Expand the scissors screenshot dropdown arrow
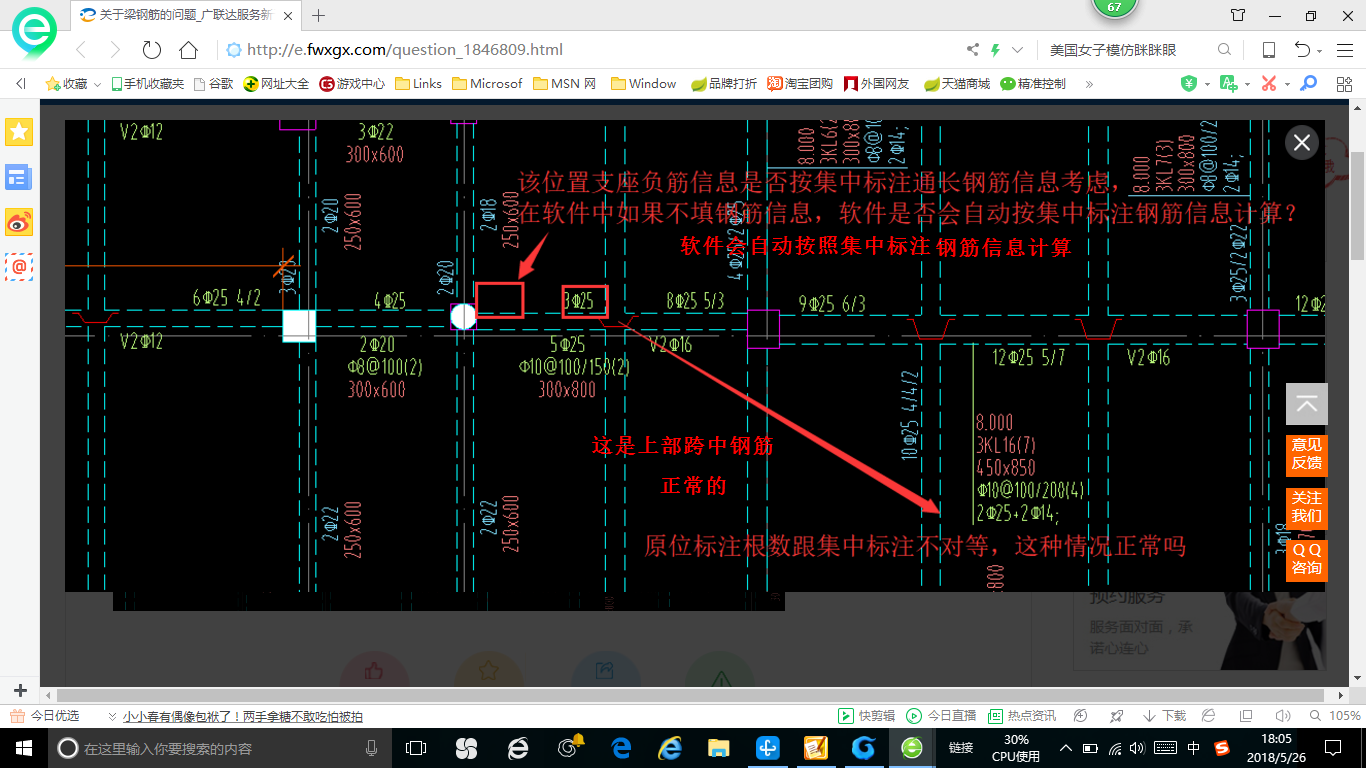 tap(1286, 84)
